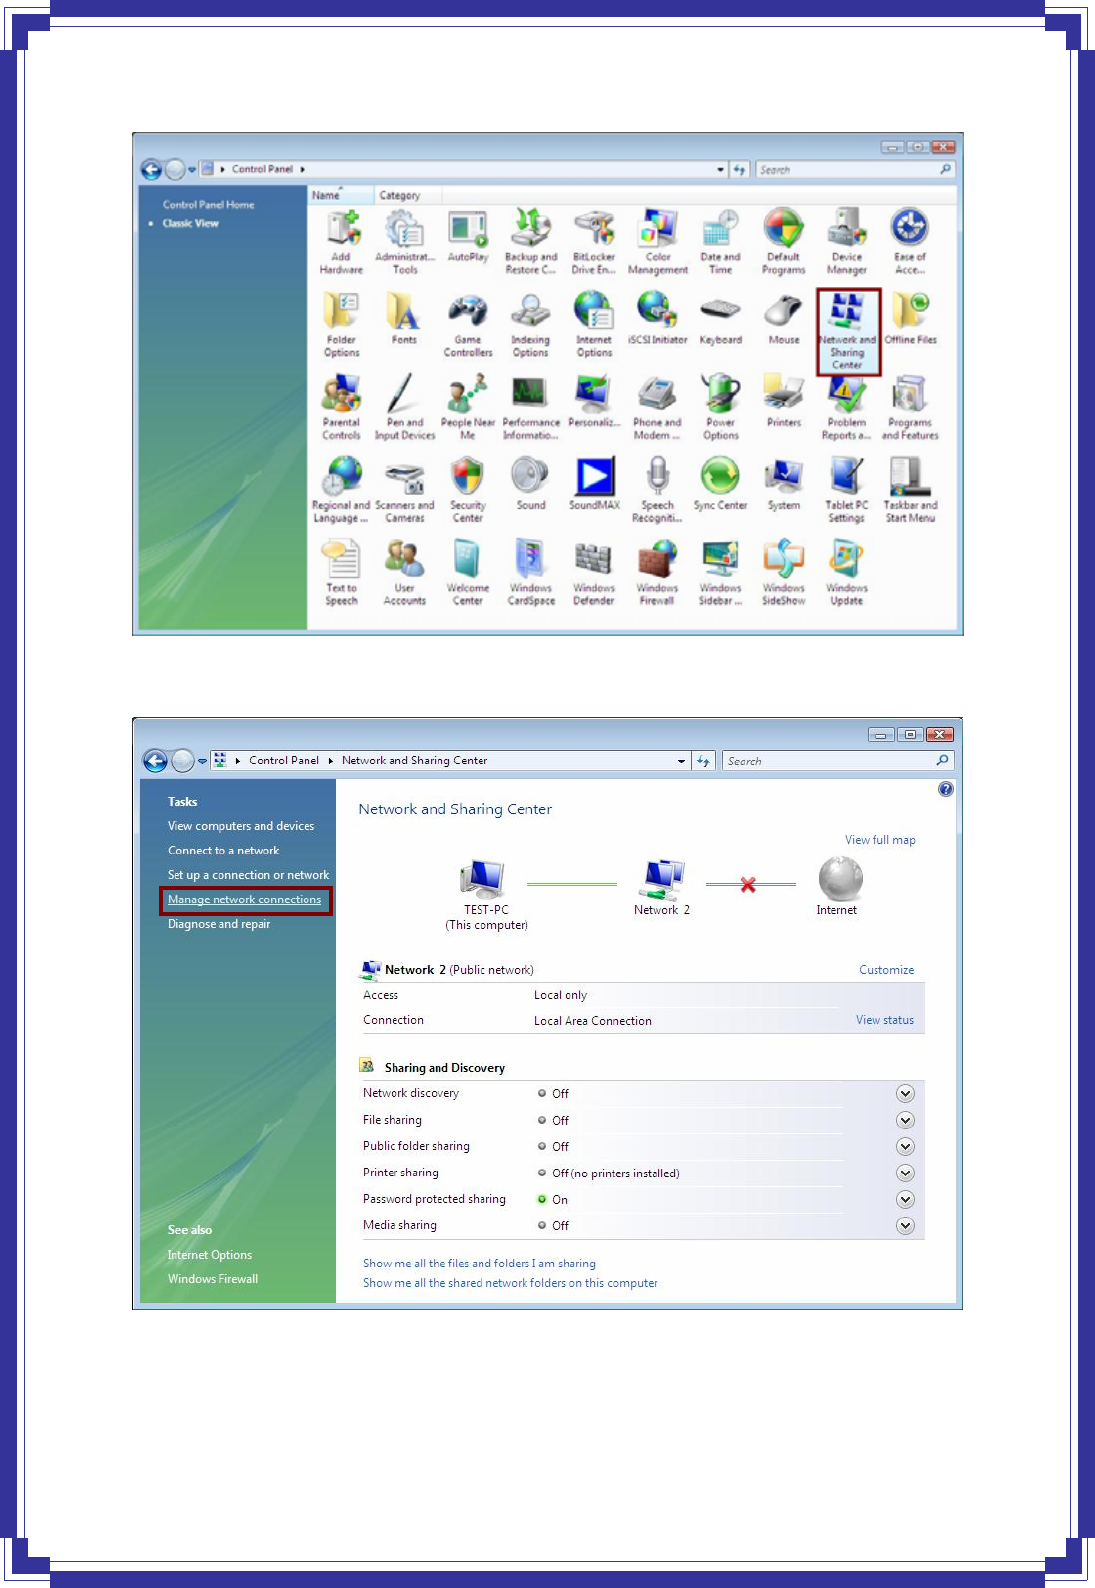Image resolution: width=1095 pixels, height=1588 pixels.
Task: Open Network and Sharing Center icon
Action: pyautogui.click(x=847, y=331)
